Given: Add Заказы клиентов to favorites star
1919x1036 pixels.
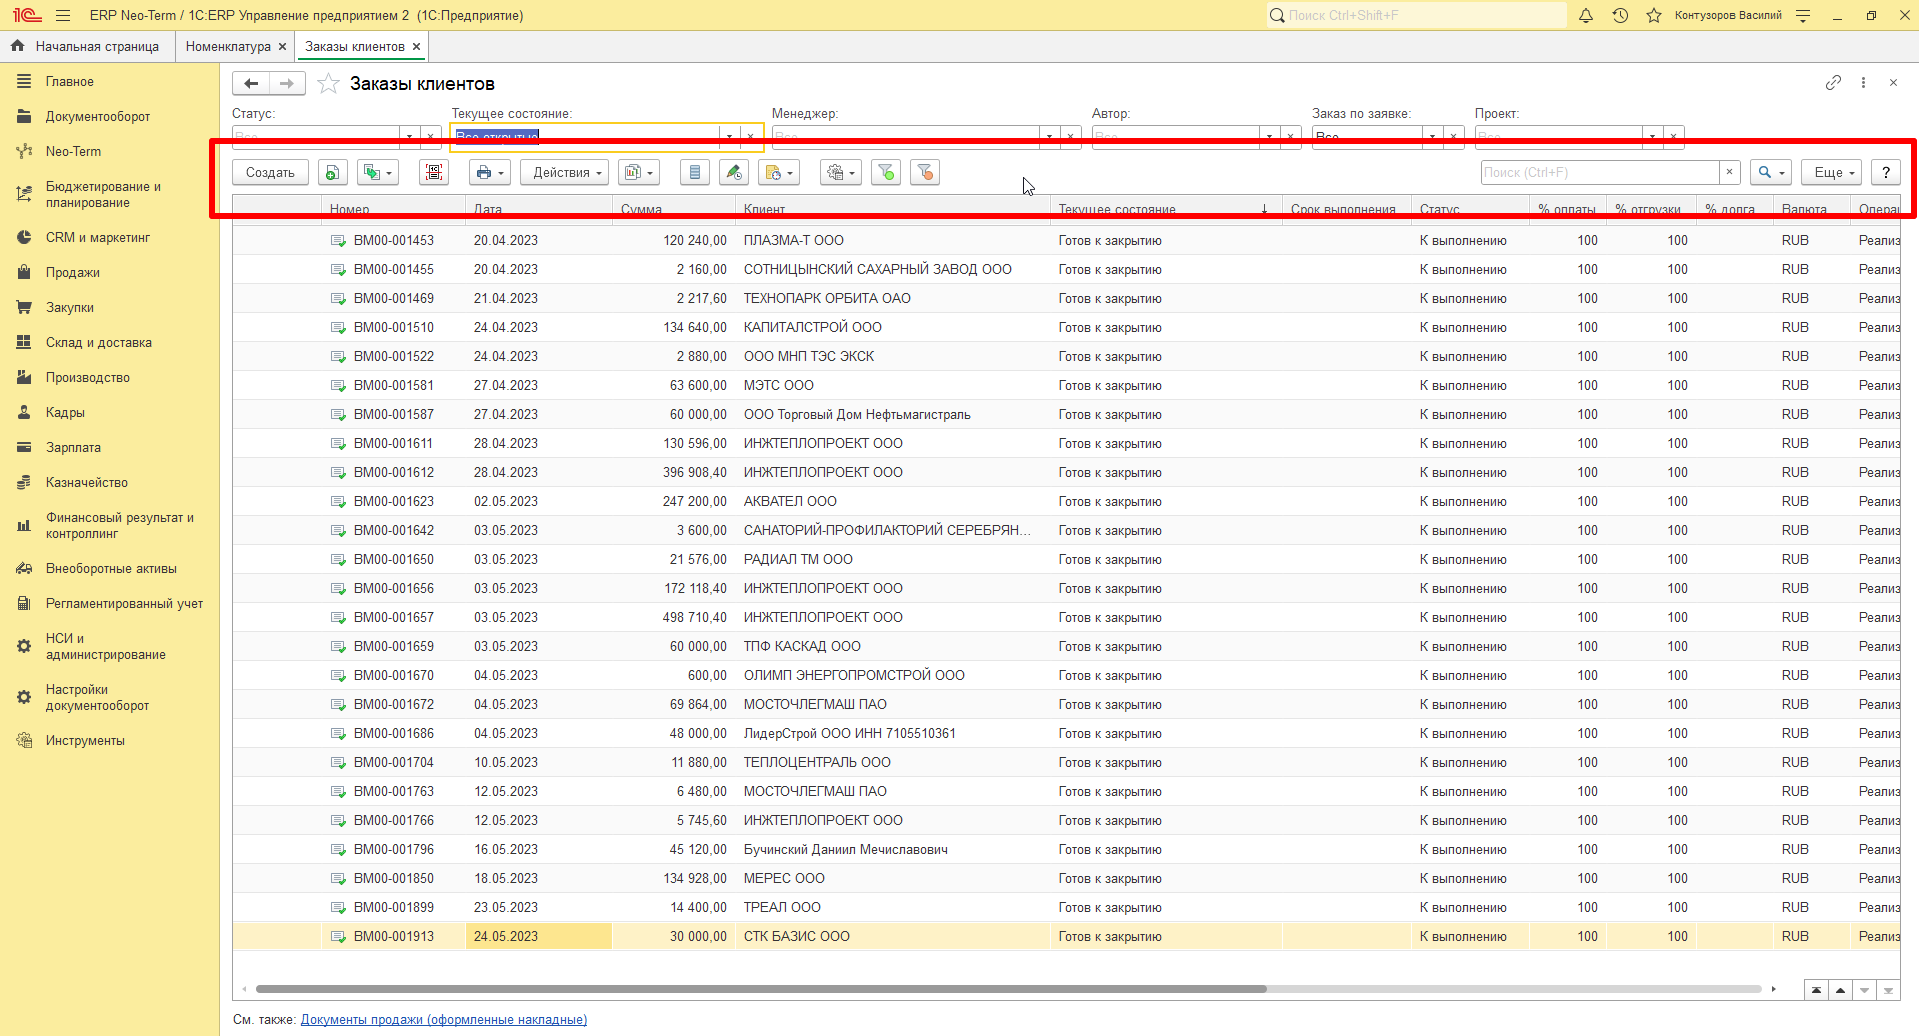Looking at the screenshot, I should tap(328, 84).
